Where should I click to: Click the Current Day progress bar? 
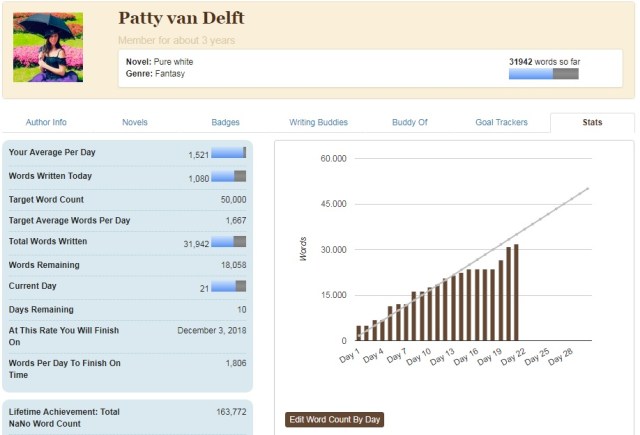click(228, 286)
